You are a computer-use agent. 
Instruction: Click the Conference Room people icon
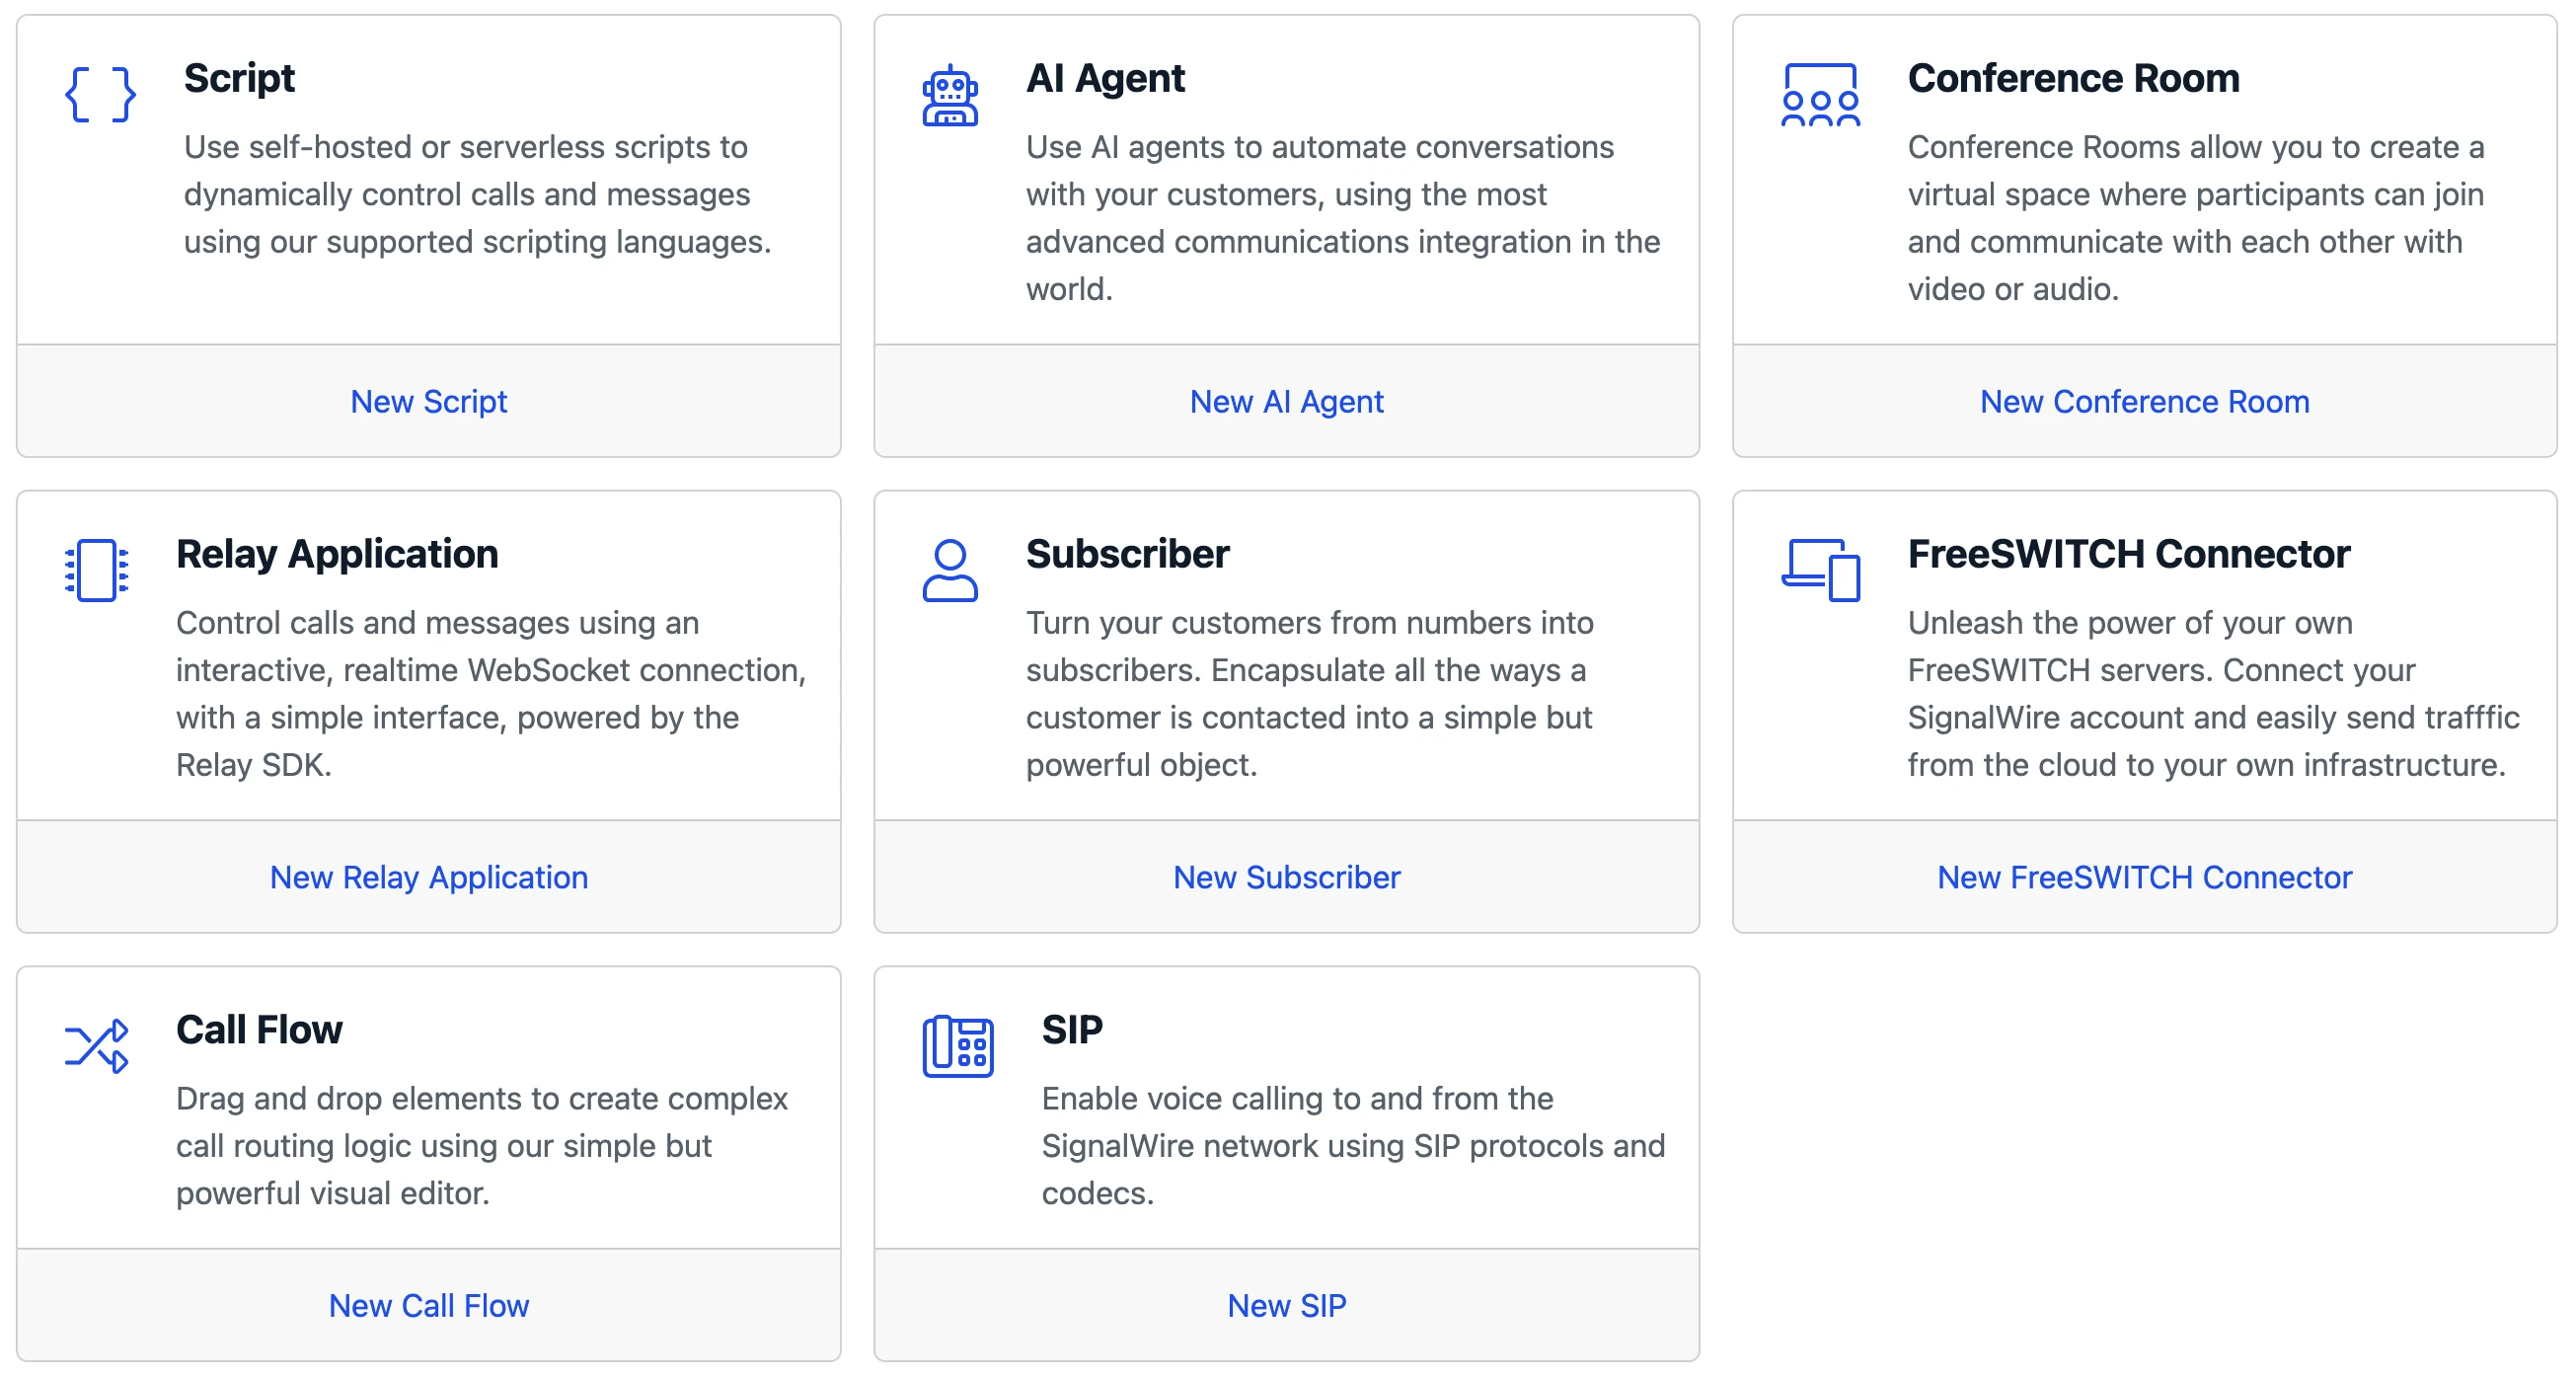pos(1819,96)
